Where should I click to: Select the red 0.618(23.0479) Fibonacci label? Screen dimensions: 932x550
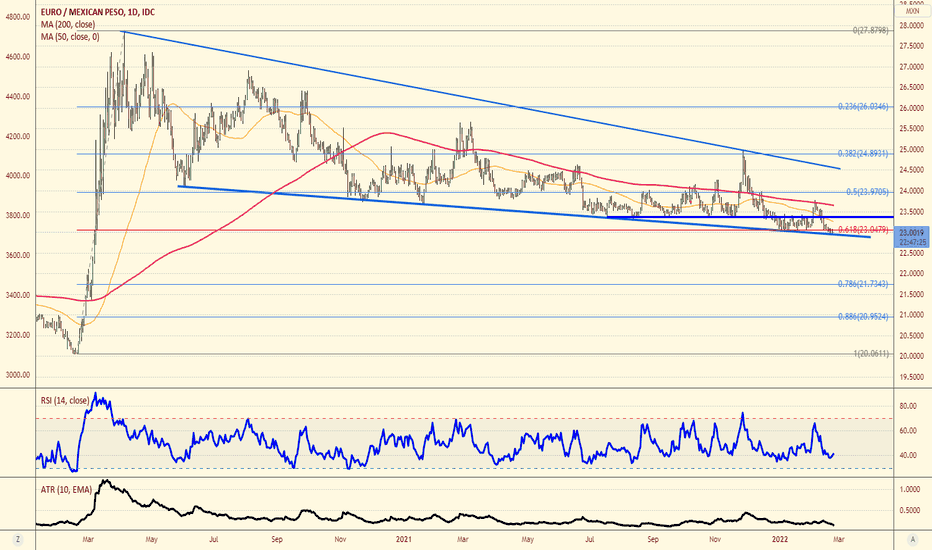click(x=863, y=230)
